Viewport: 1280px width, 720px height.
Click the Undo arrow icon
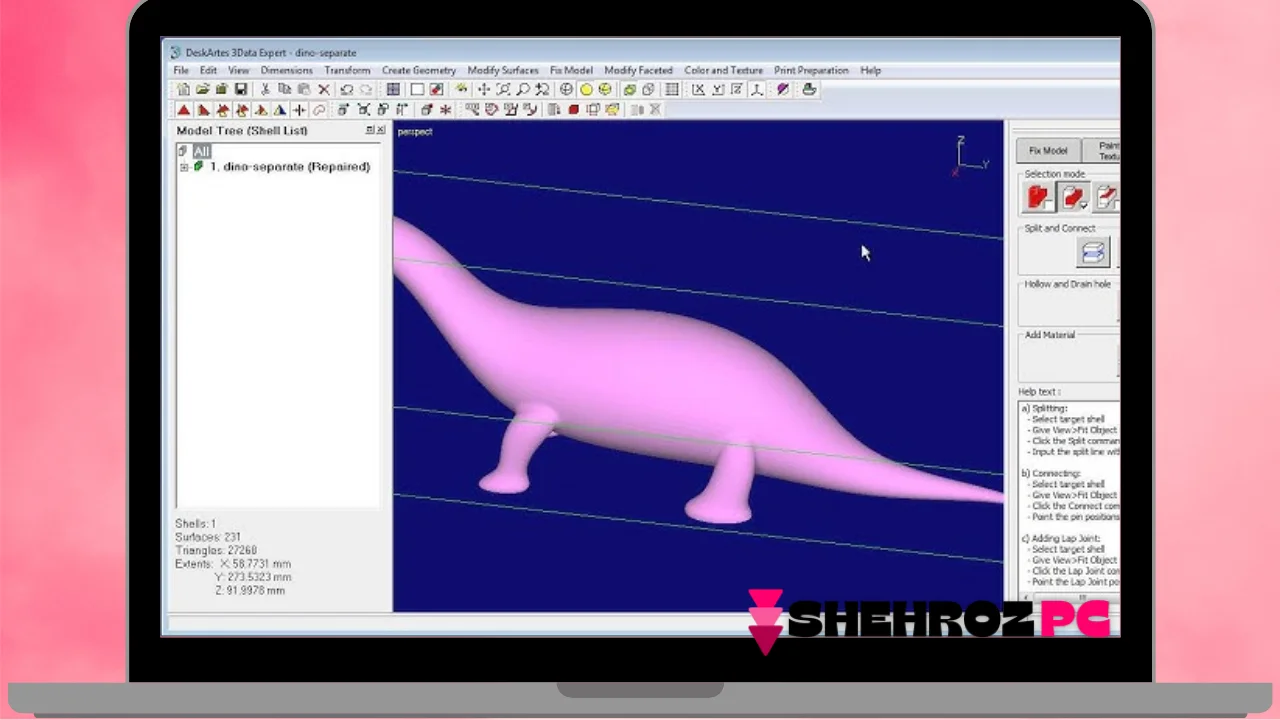346,90
